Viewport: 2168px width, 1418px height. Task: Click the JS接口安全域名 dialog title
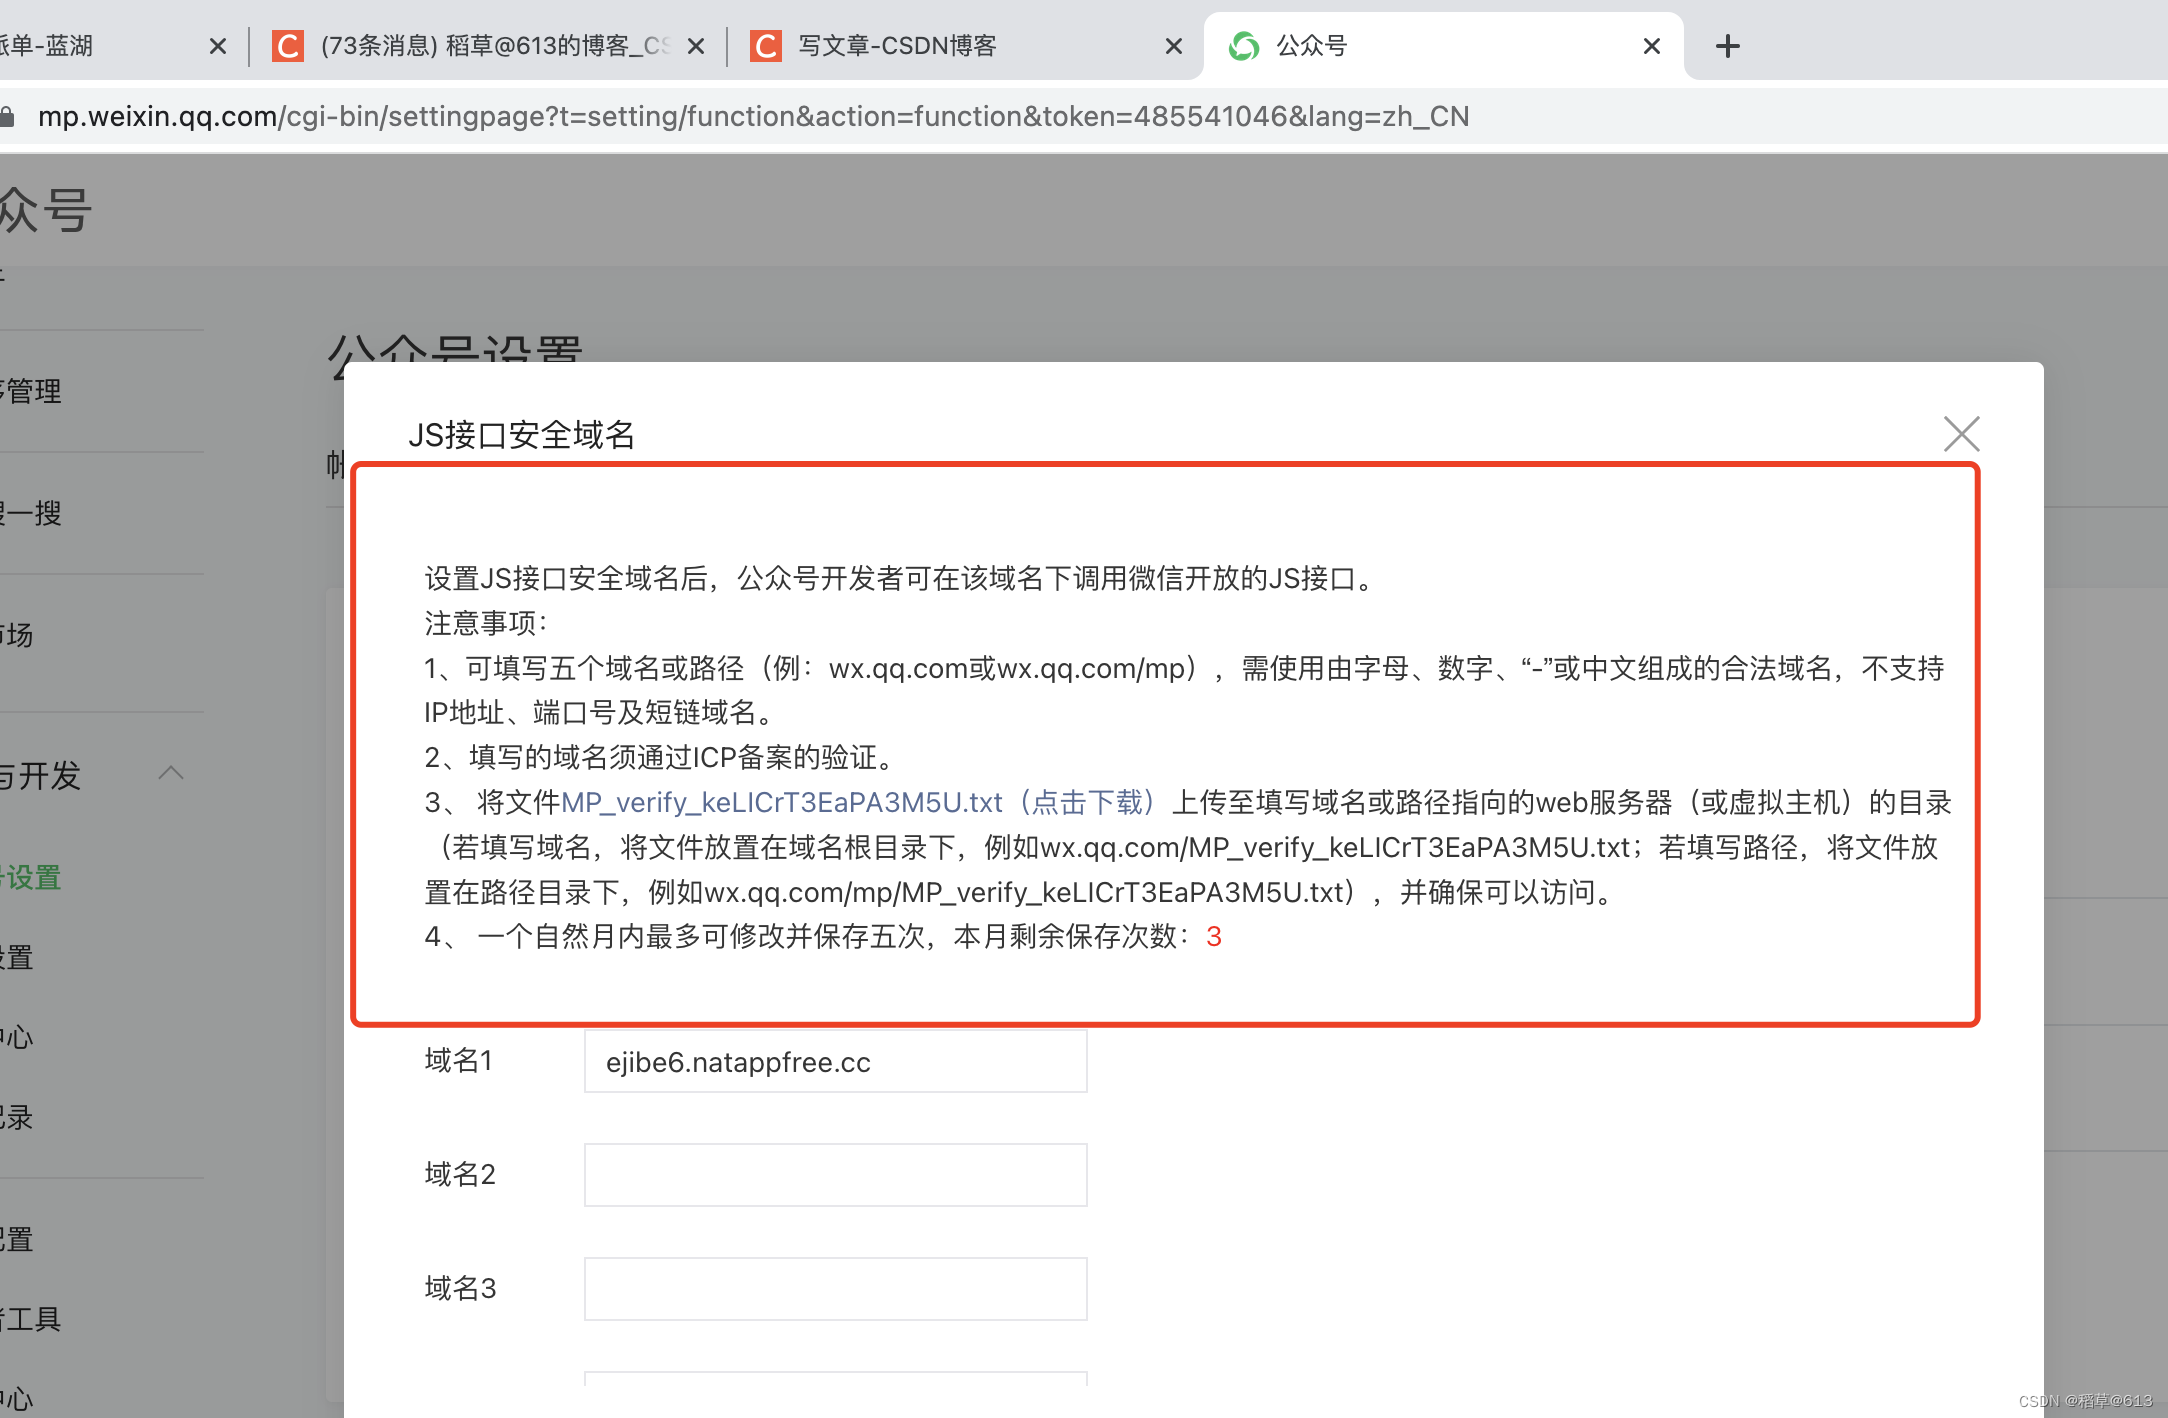pyautogui.click(x=522, y=435)
